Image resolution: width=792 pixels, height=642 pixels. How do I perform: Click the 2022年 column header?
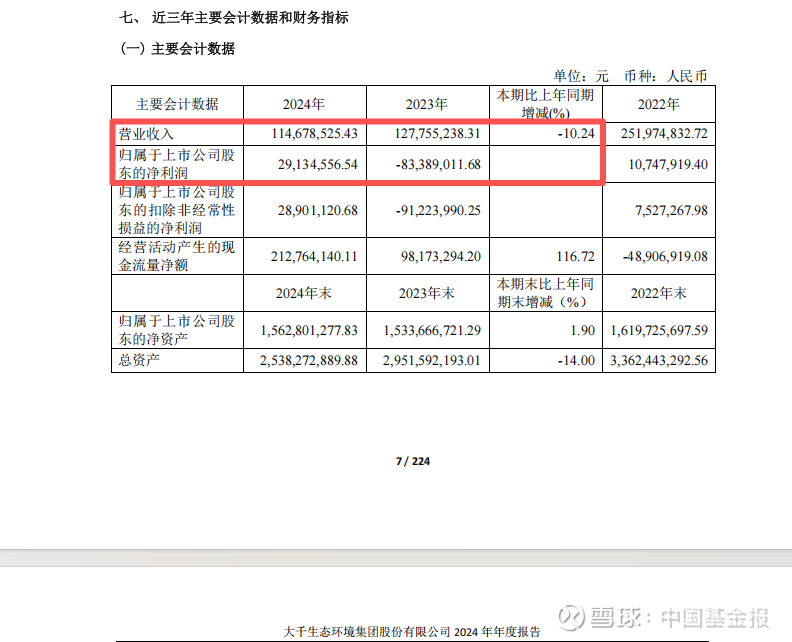659,105
